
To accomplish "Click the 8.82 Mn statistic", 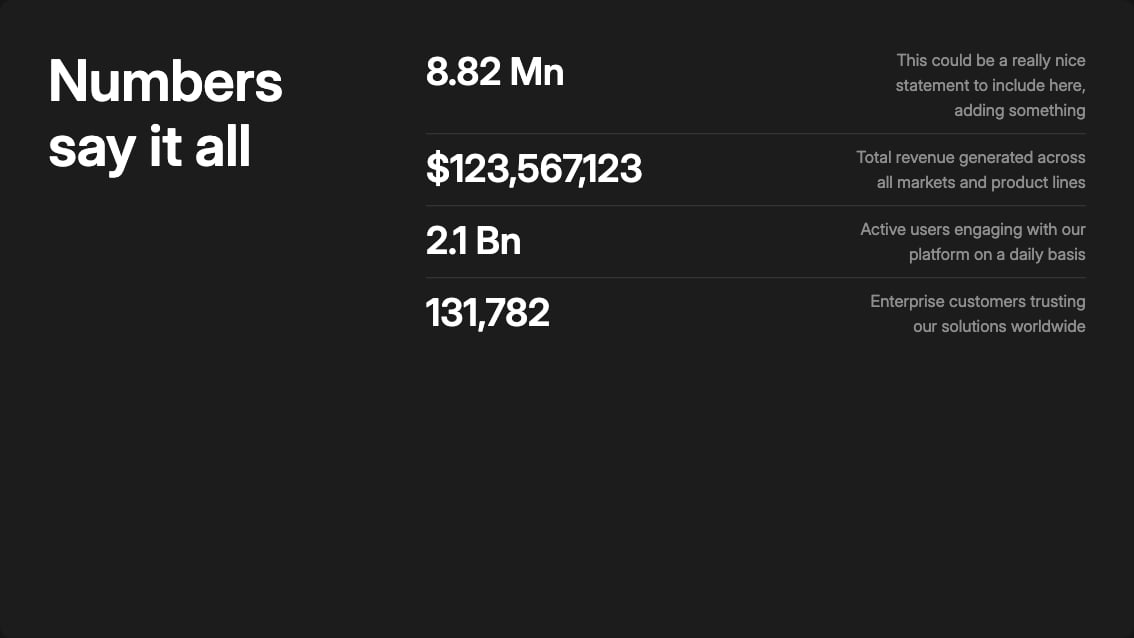I will (495, 72).
